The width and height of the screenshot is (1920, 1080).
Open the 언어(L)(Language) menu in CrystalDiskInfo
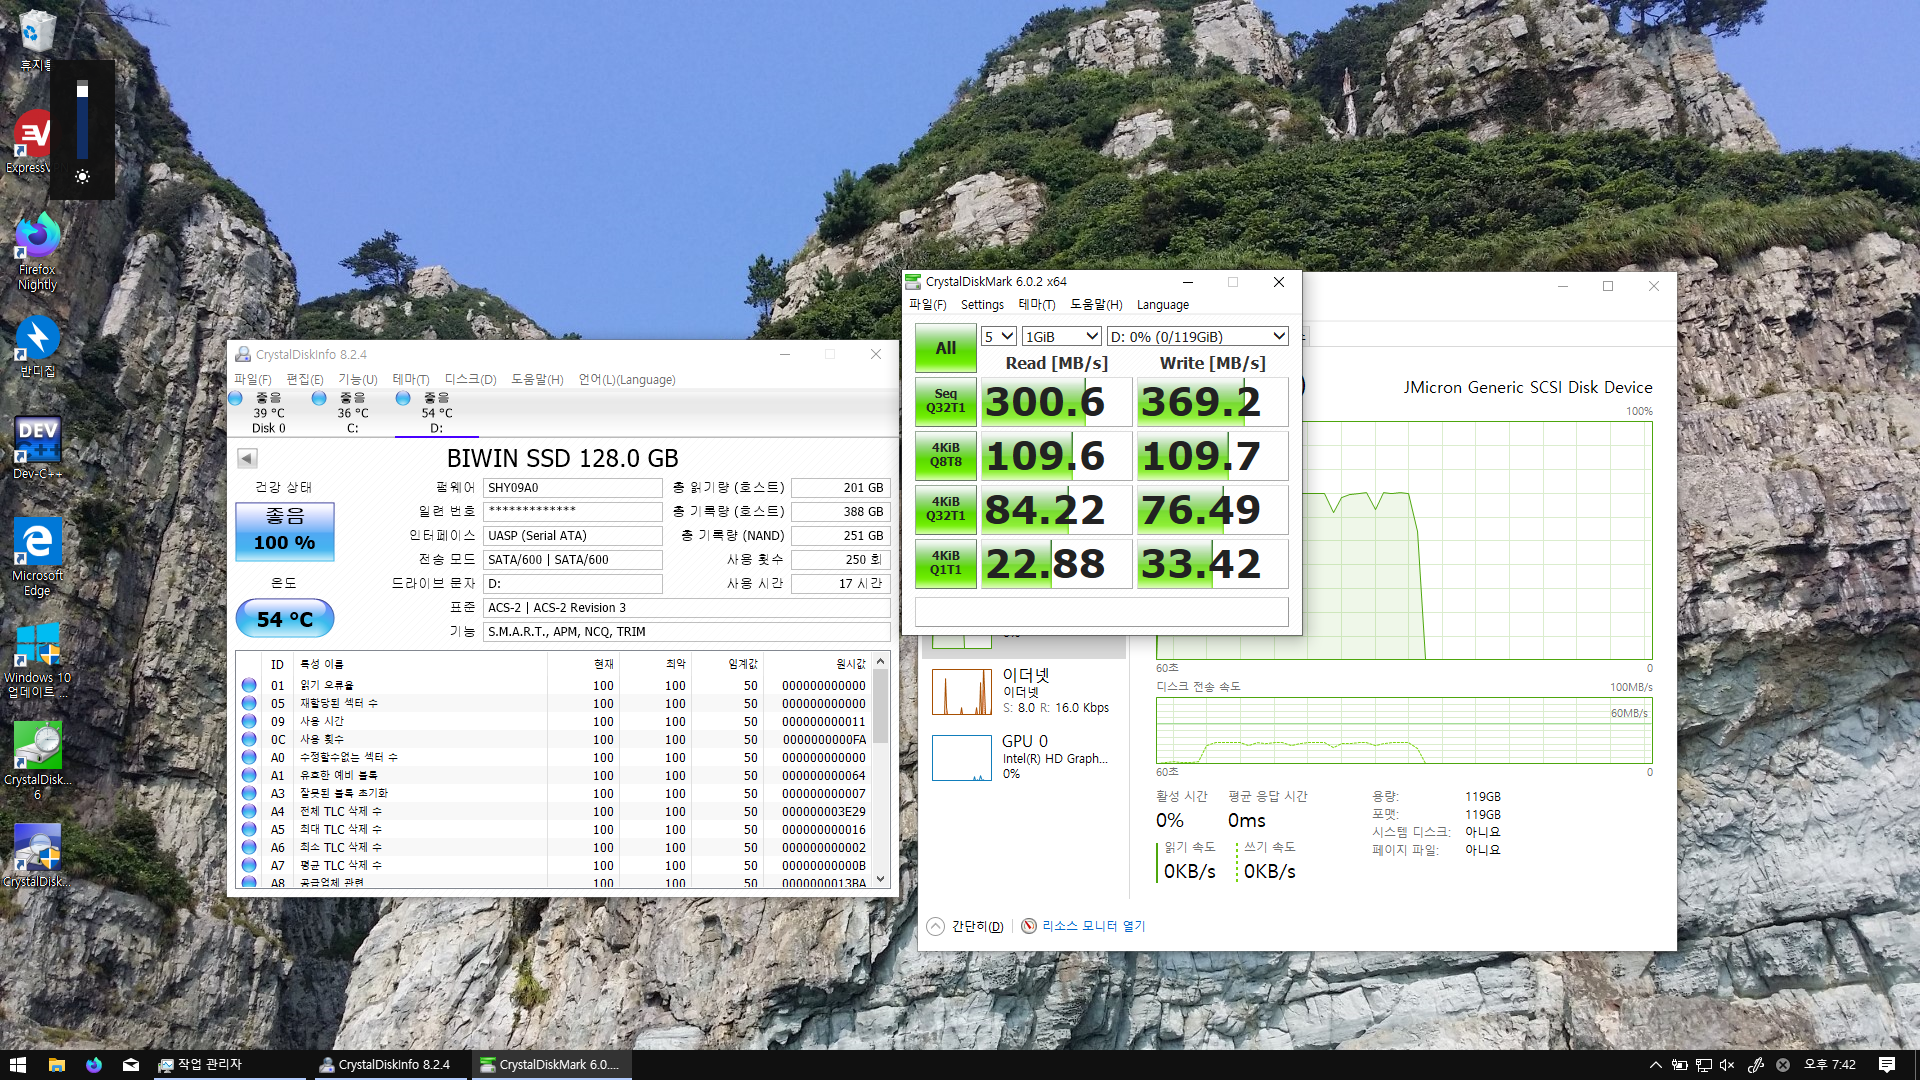click(x=627, y=379)
